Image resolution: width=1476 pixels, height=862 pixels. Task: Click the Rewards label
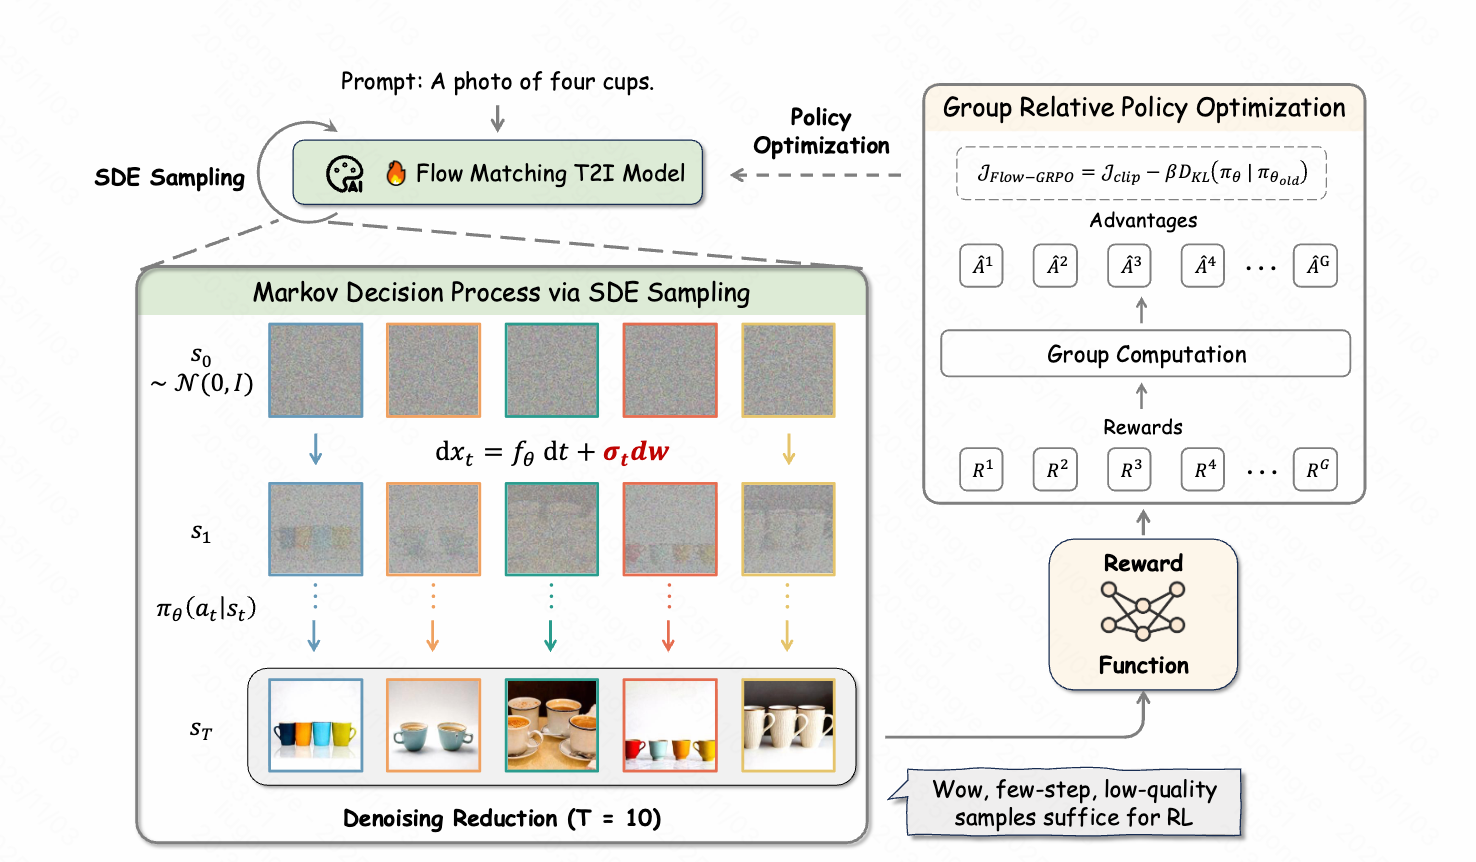coord(1143,427)
